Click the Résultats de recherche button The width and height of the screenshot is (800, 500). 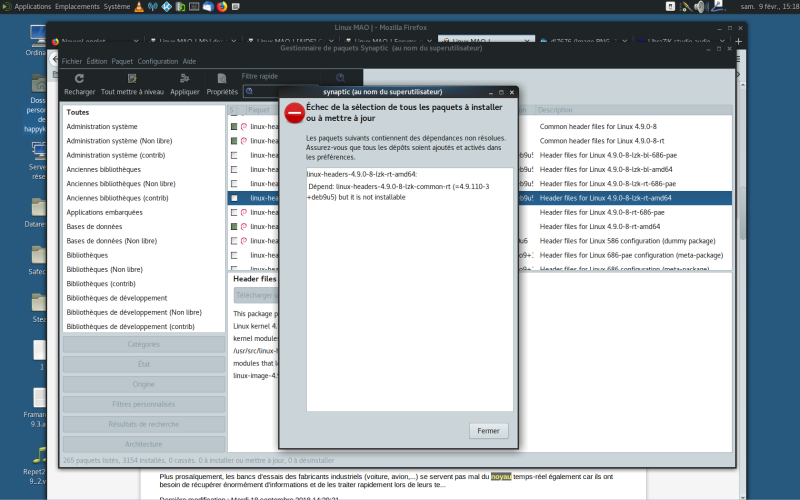point(144,424)
